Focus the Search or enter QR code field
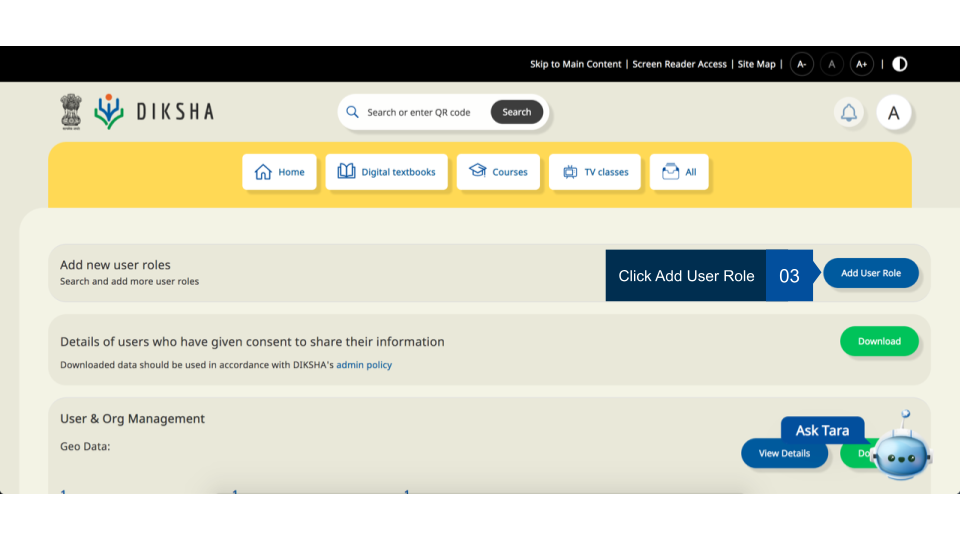Screen dimensions: 960x540 pos(420,112)
